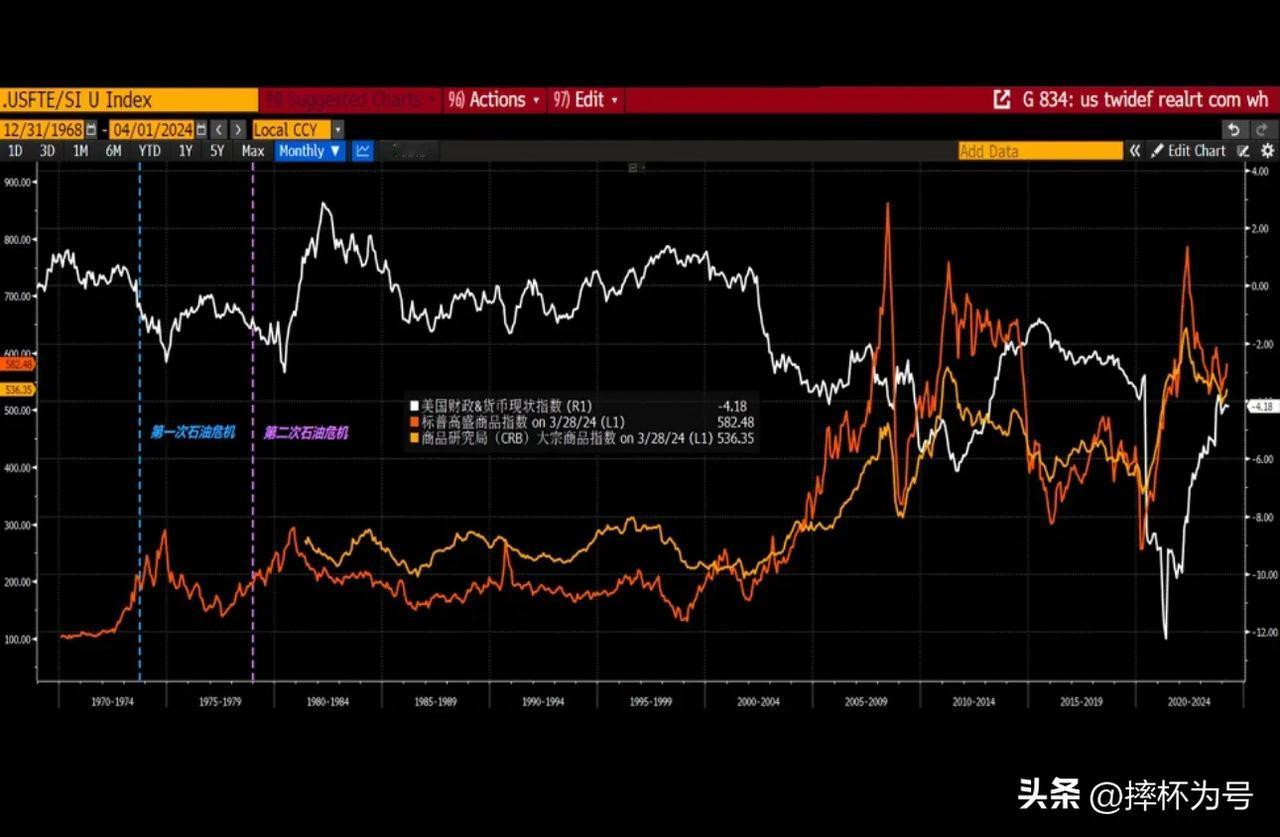Open chart settings gear icon
Screen dimensions: 1280x837
[x=1267, y=151]
